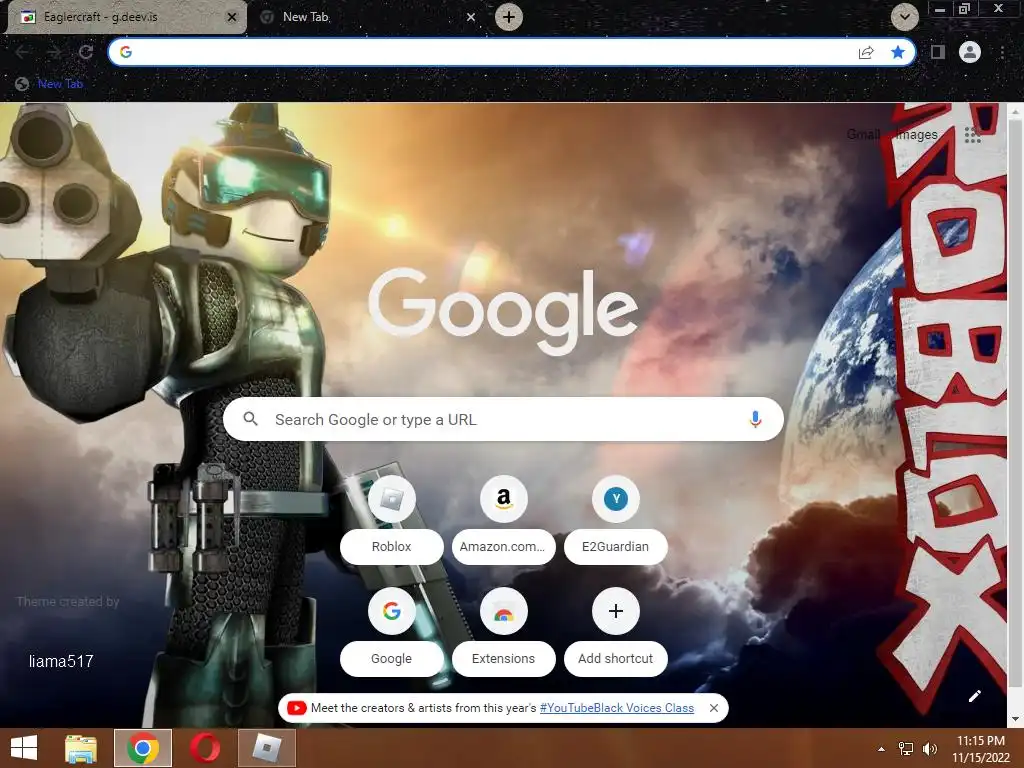Open the Extensions shortcut
Image resolution: width=1024 pixels, height=768 pixels.
tap(504, 612)
